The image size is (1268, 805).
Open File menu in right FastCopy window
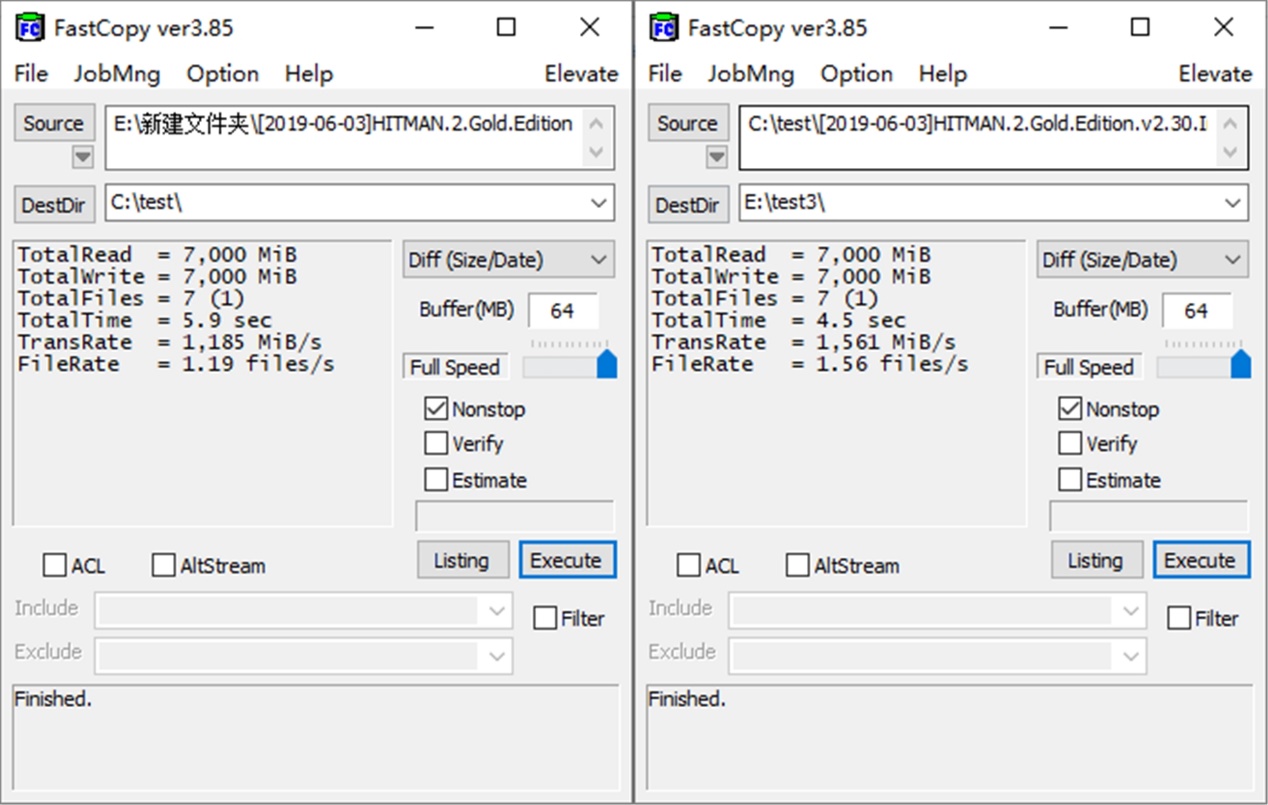pos(665,74)
